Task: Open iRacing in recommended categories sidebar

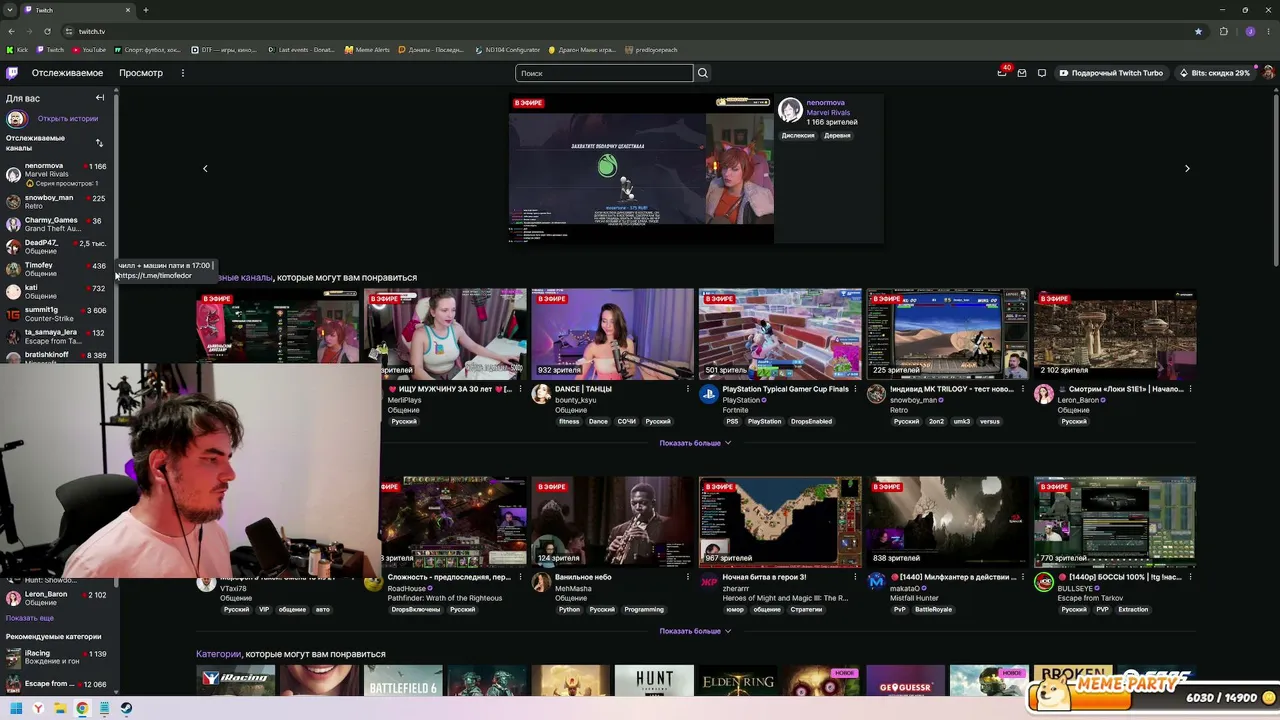Action: (55, 658)
